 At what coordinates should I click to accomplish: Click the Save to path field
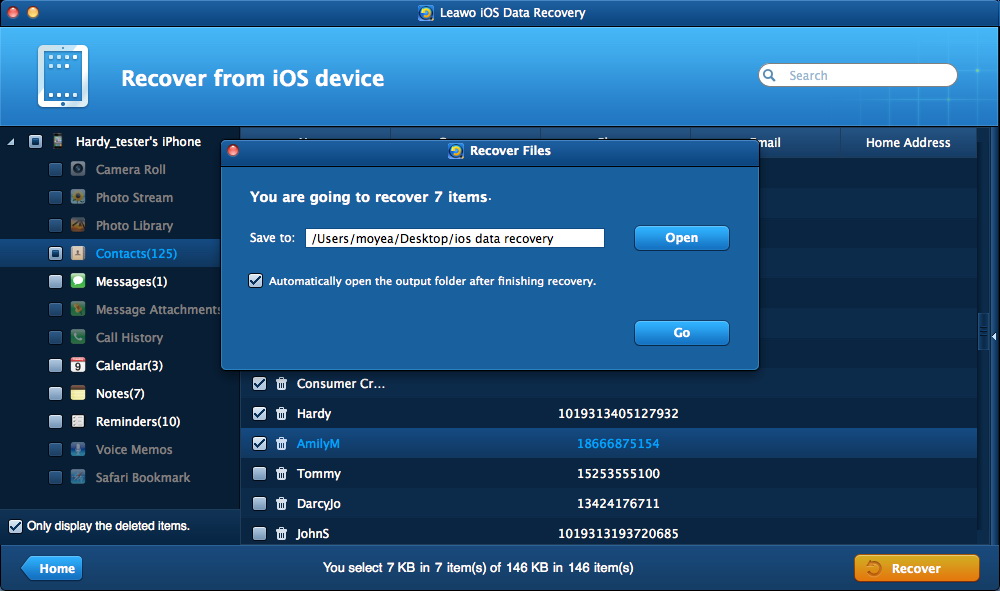(x=454, y=238)
